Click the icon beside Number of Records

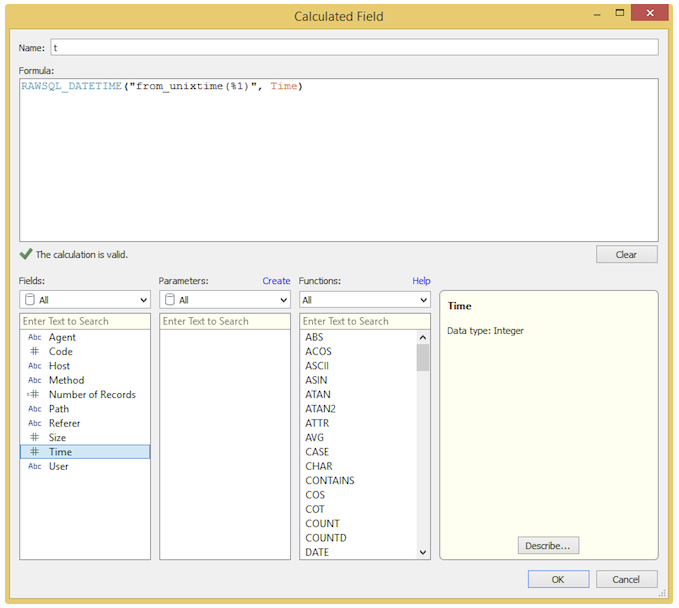[x=34, y=395]
